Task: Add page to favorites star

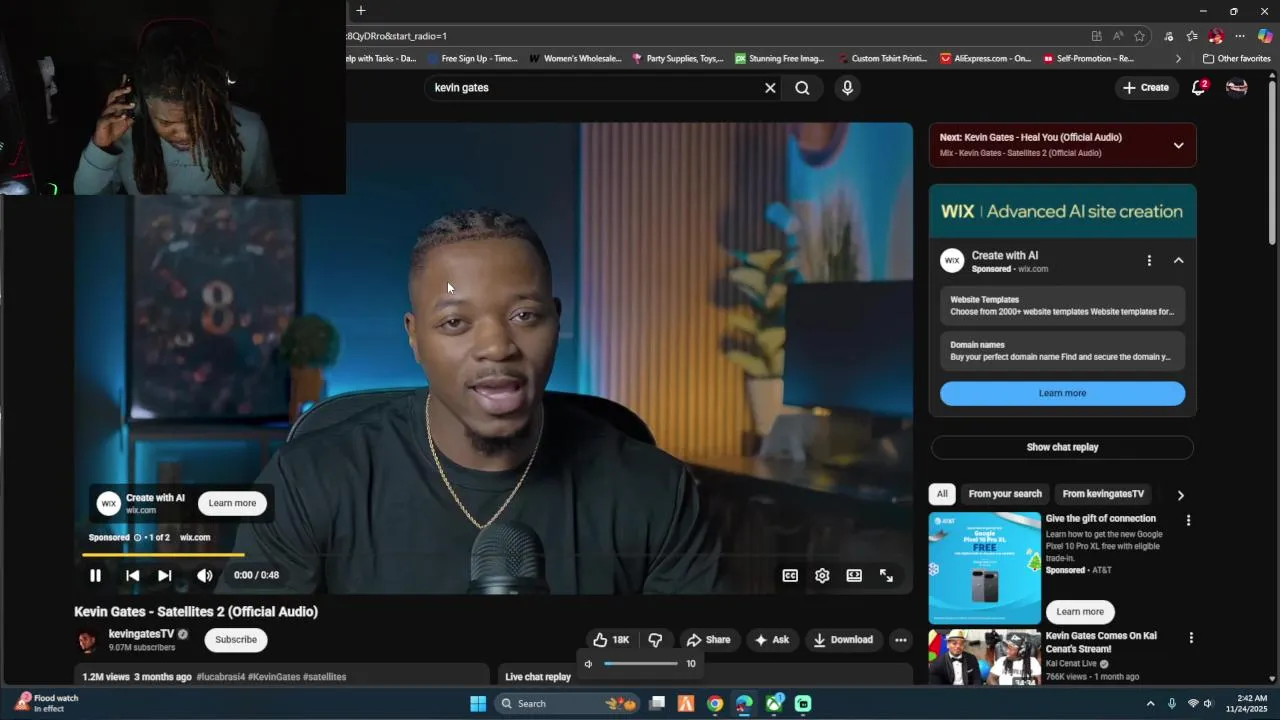Action: (1139, 36)
